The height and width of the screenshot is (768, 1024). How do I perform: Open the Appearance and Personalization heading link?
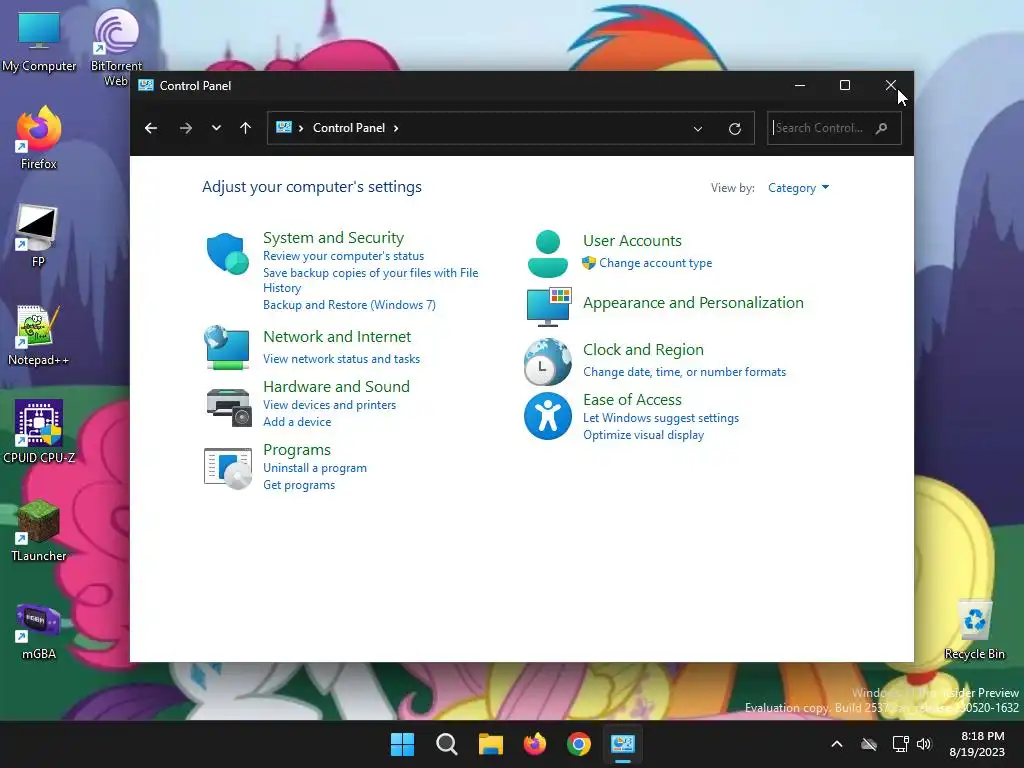click(693, 303)
